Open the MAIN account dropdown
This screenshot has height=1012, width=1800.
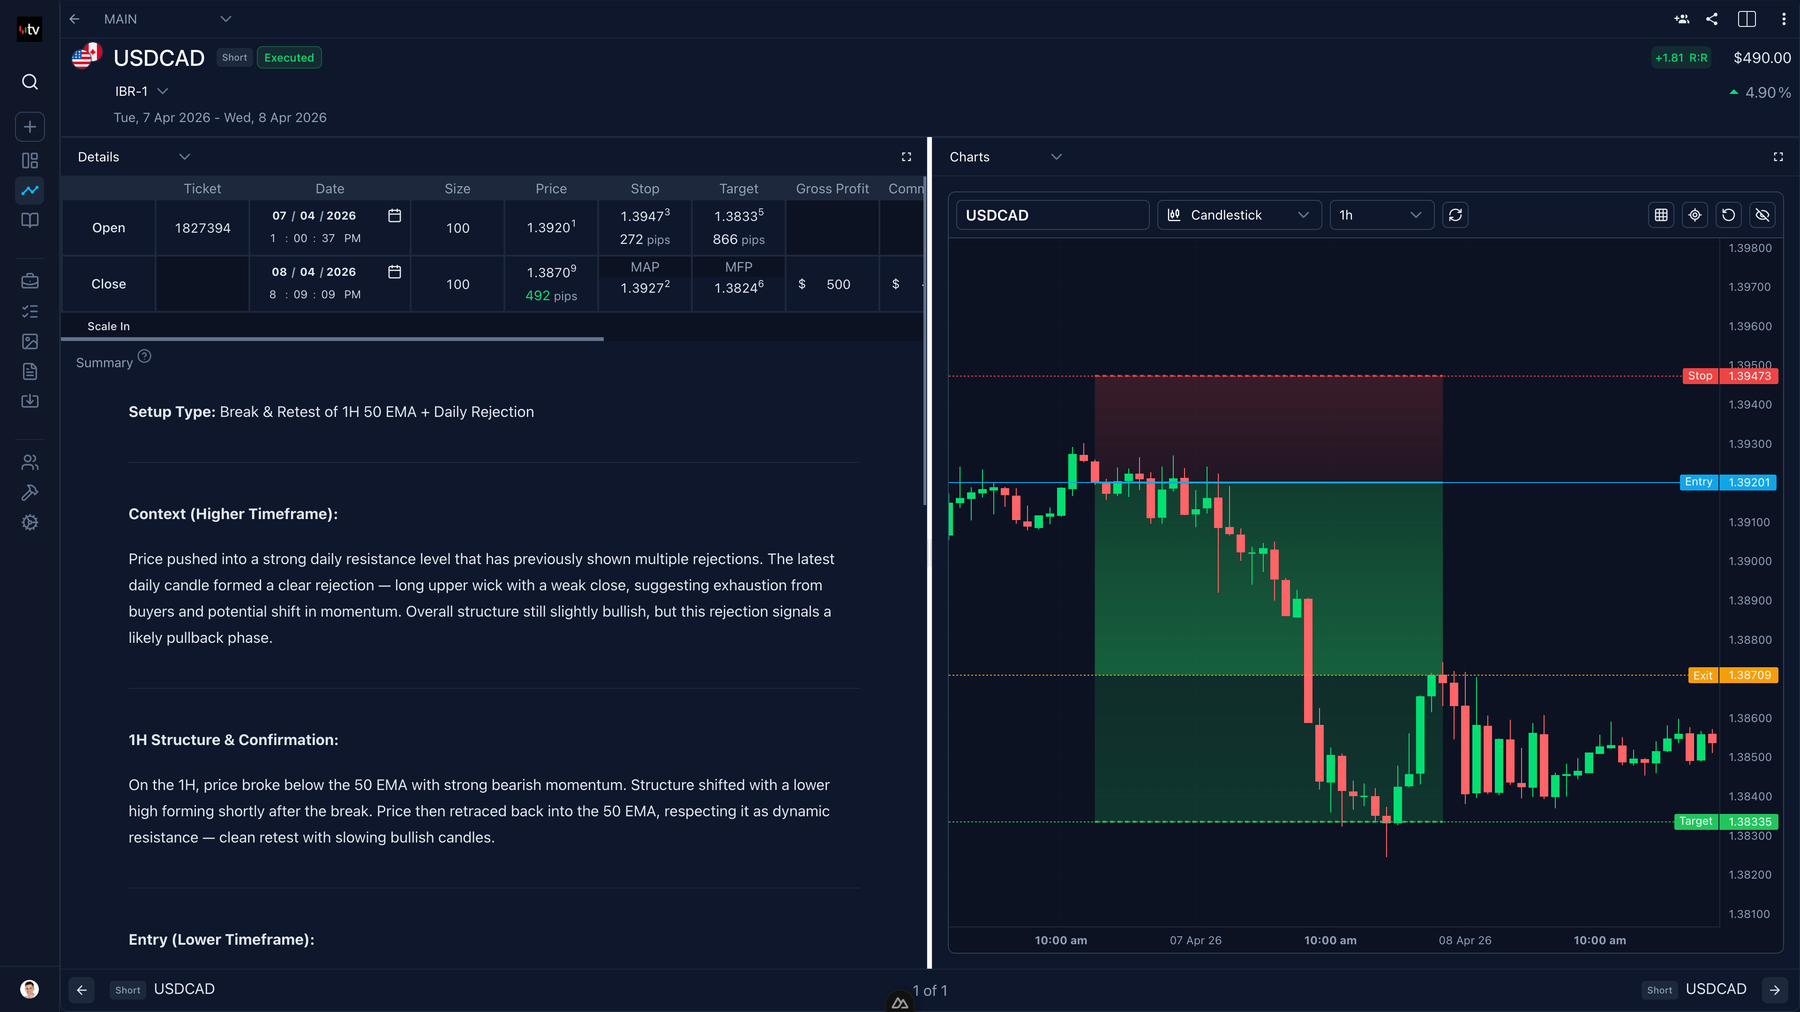click(x=225, y=18)
